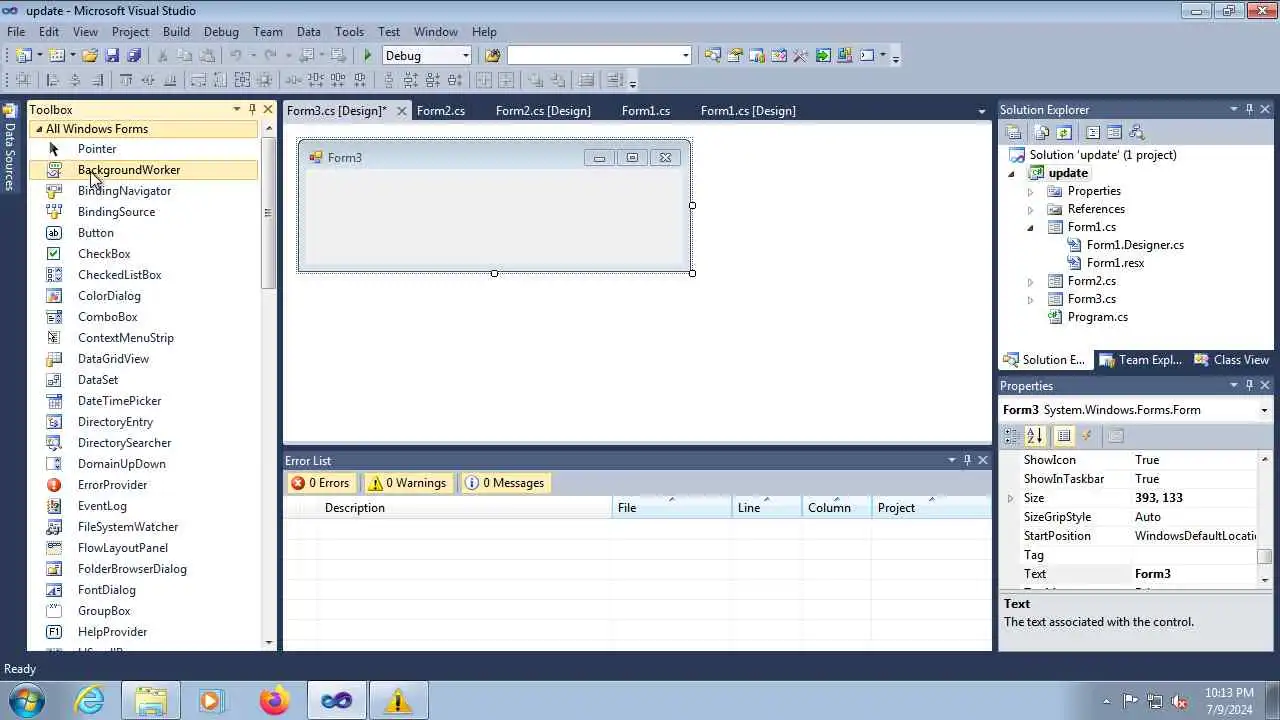Click the Align Lefts icon in layout toolbar
This screenshot has height=720, width=1280.
click(x=53, y=81)
